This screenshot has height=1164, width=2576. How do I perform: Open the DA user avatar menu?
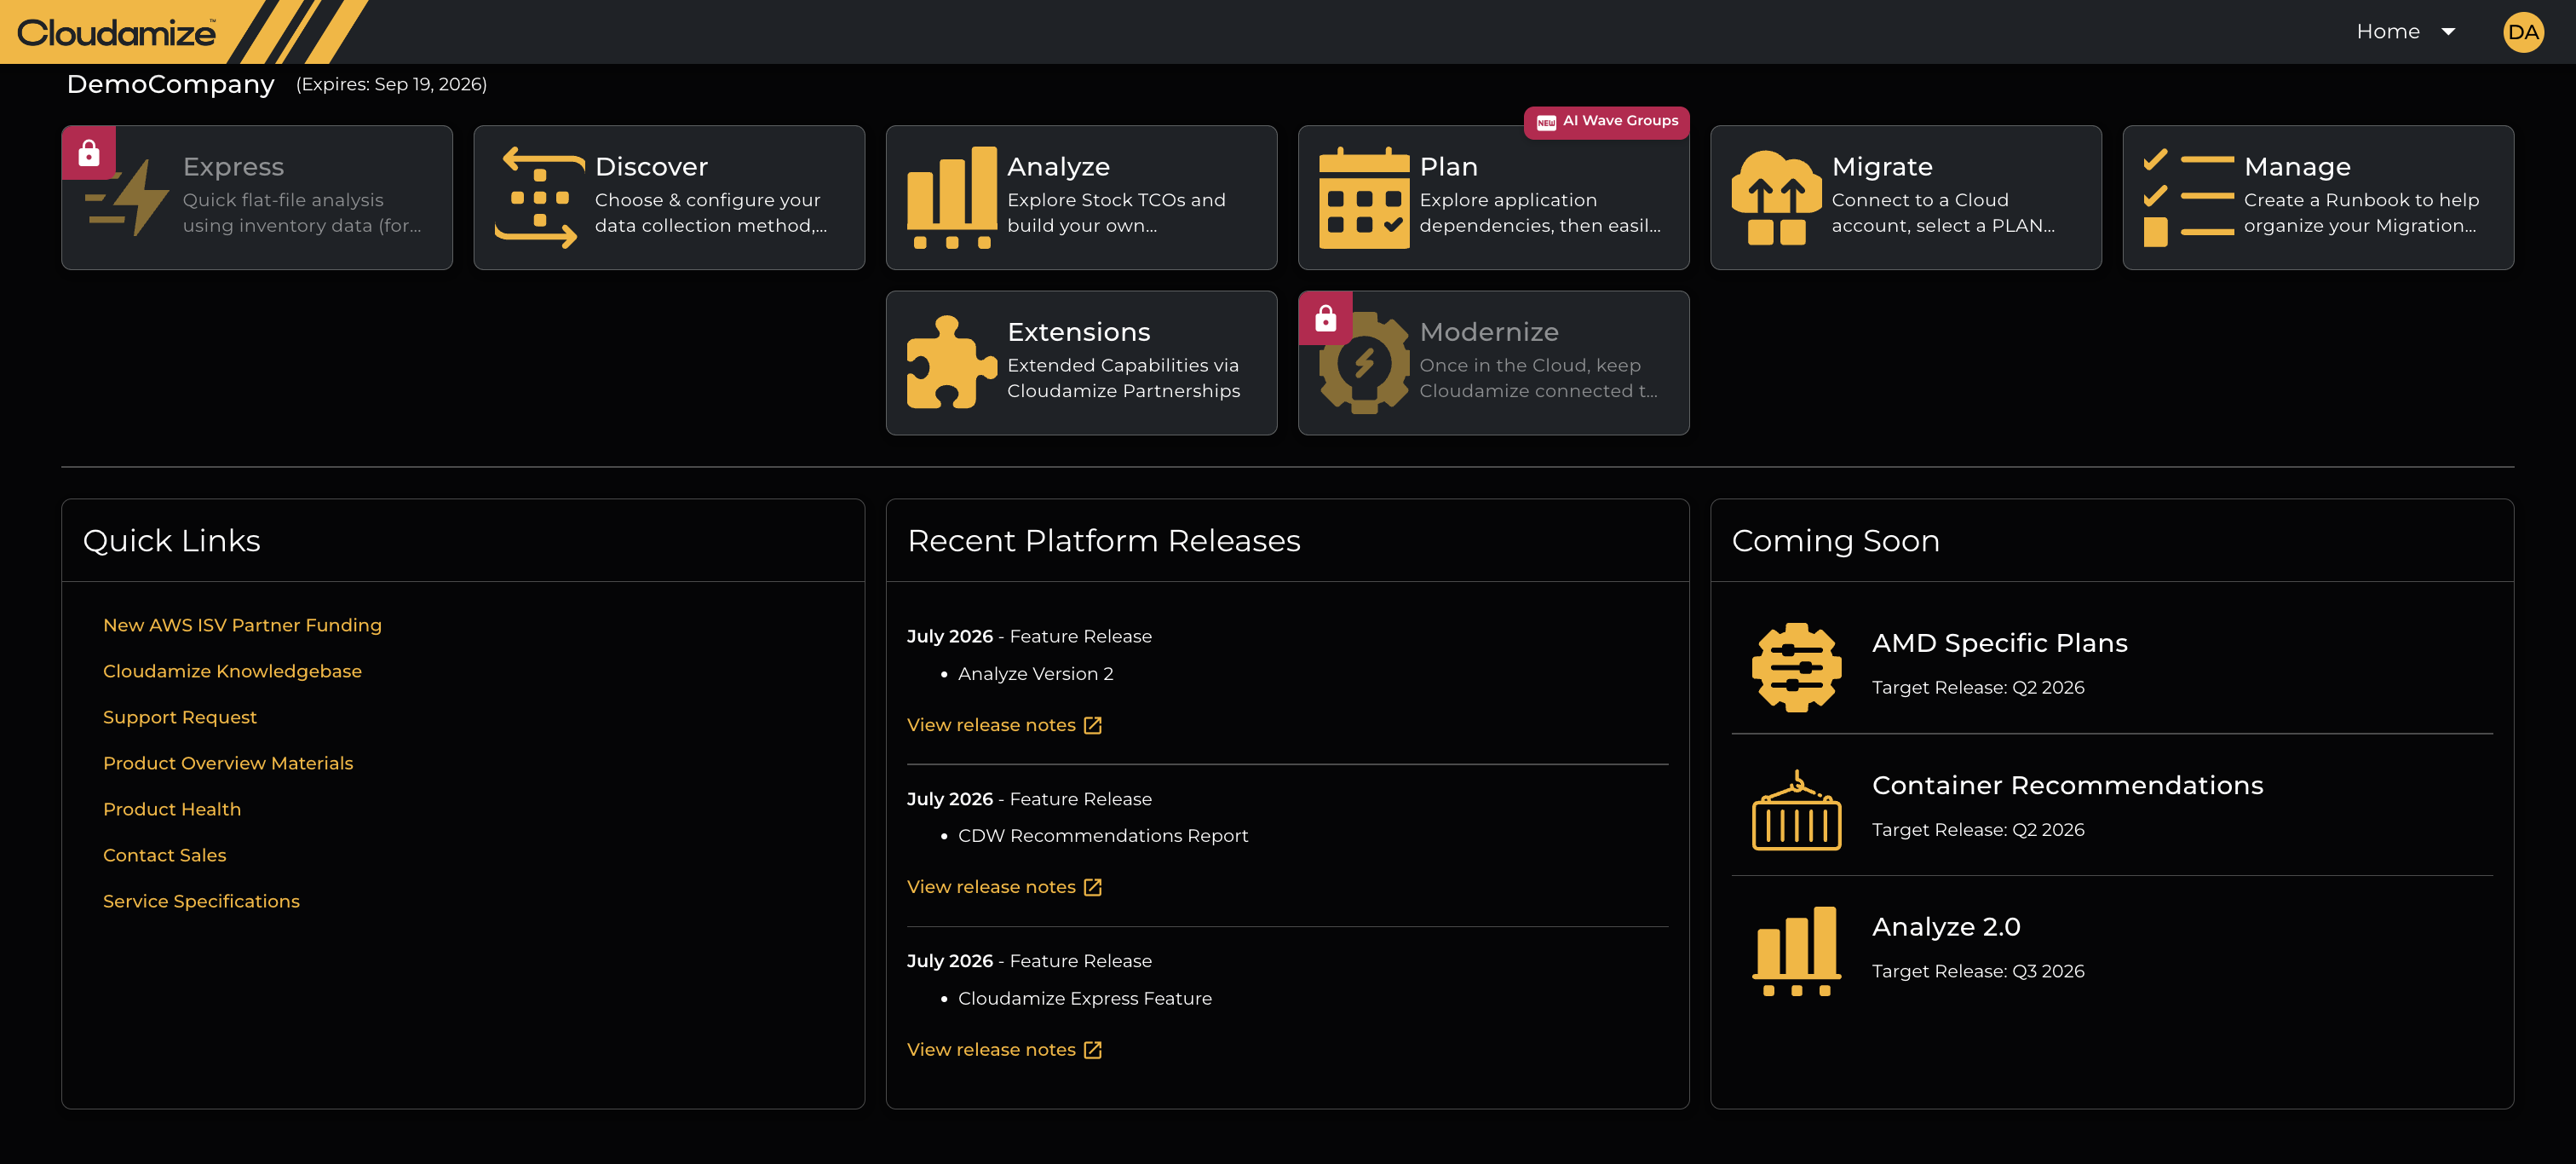pyautogui.click(x=2522, y=32)
